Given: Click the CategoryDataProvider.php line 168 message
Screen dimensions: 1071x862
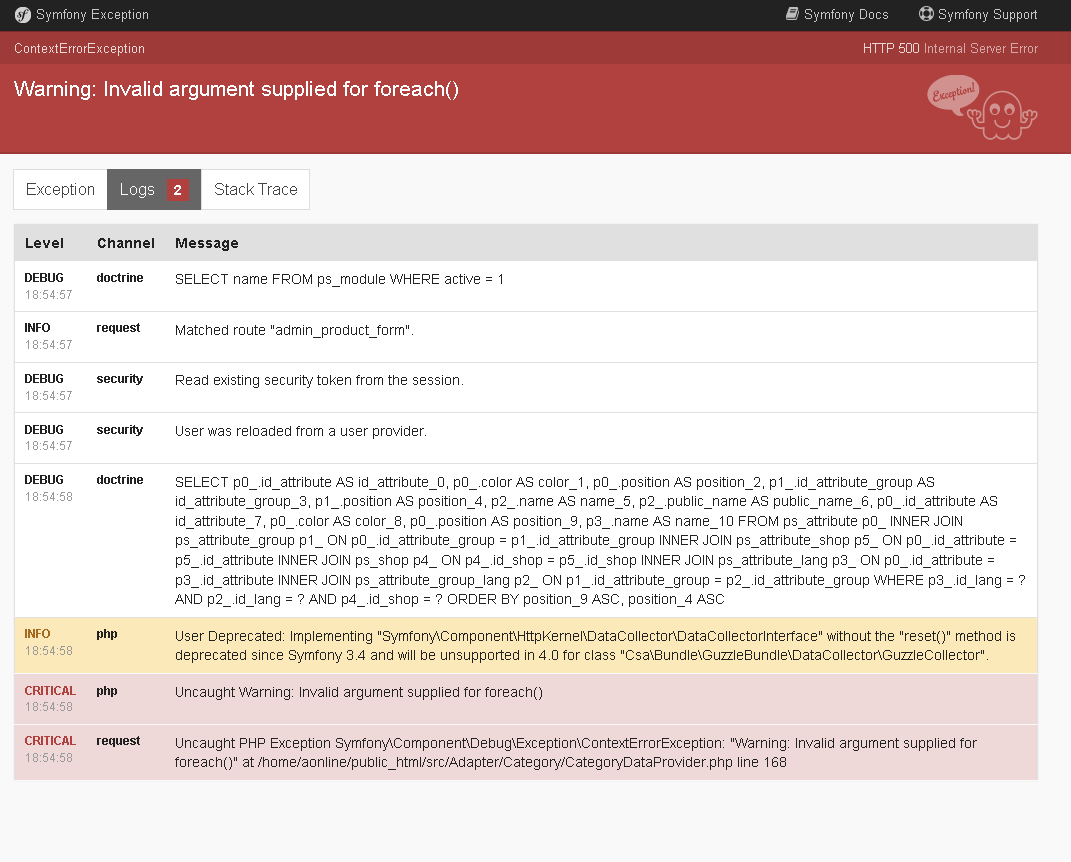Looking at the screenshot, I should point(576,753).
